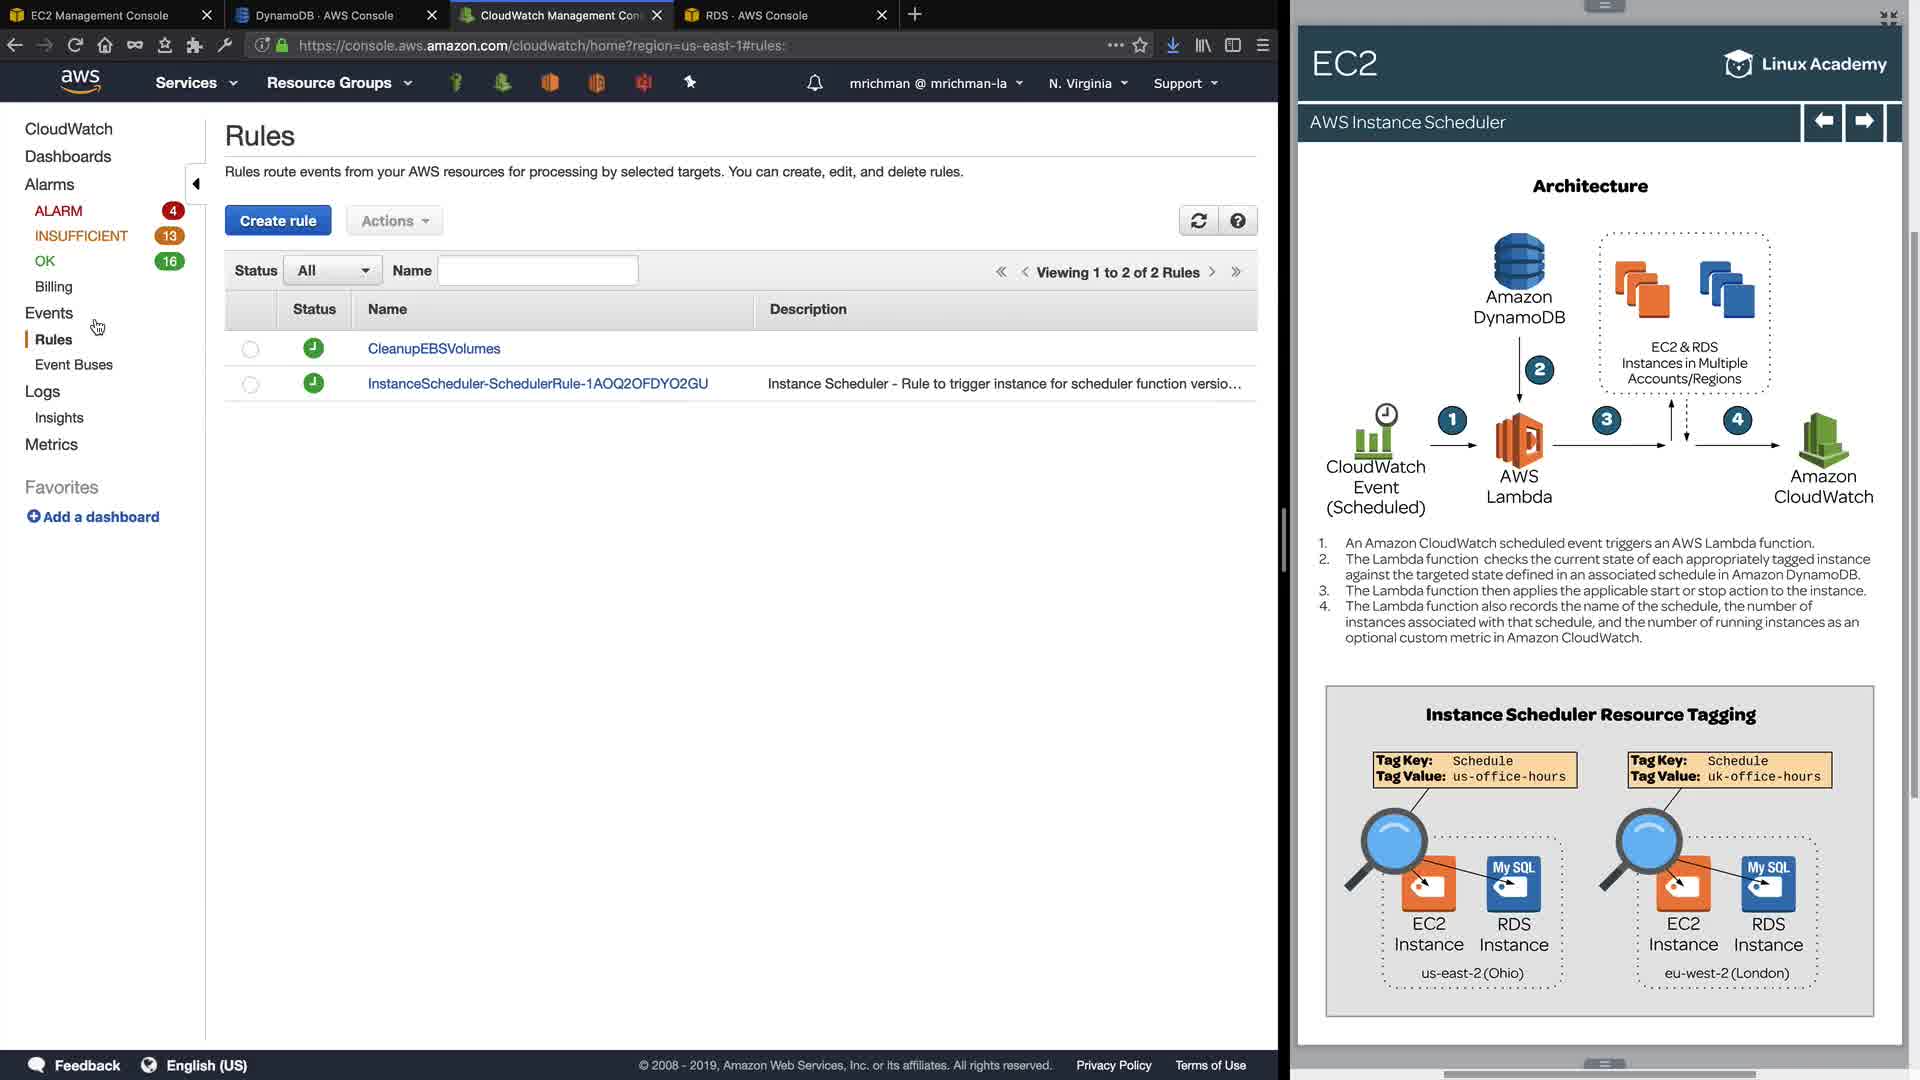Go to previous slide arrow
1920x1080 pixels.
pos(1823,122)
